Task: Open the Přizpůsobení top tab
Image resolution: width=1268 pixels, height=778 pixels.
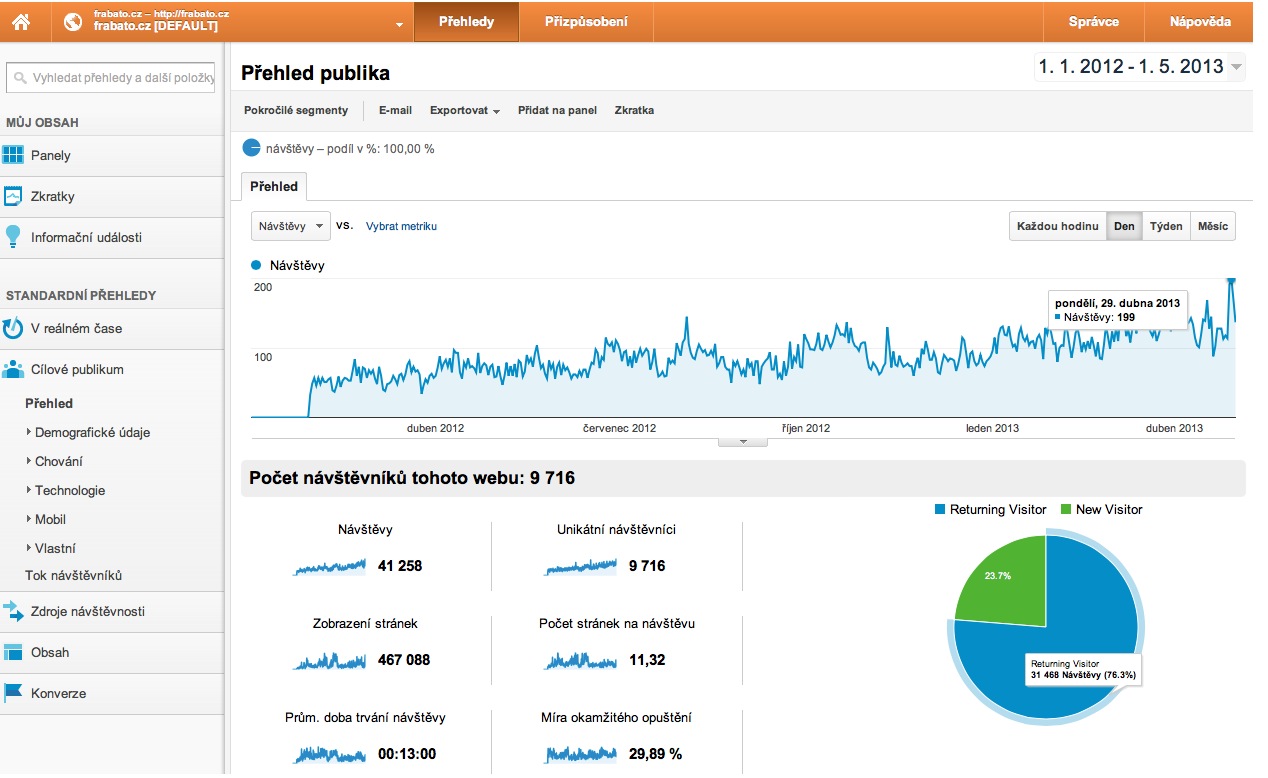Action: click(586, 21)
